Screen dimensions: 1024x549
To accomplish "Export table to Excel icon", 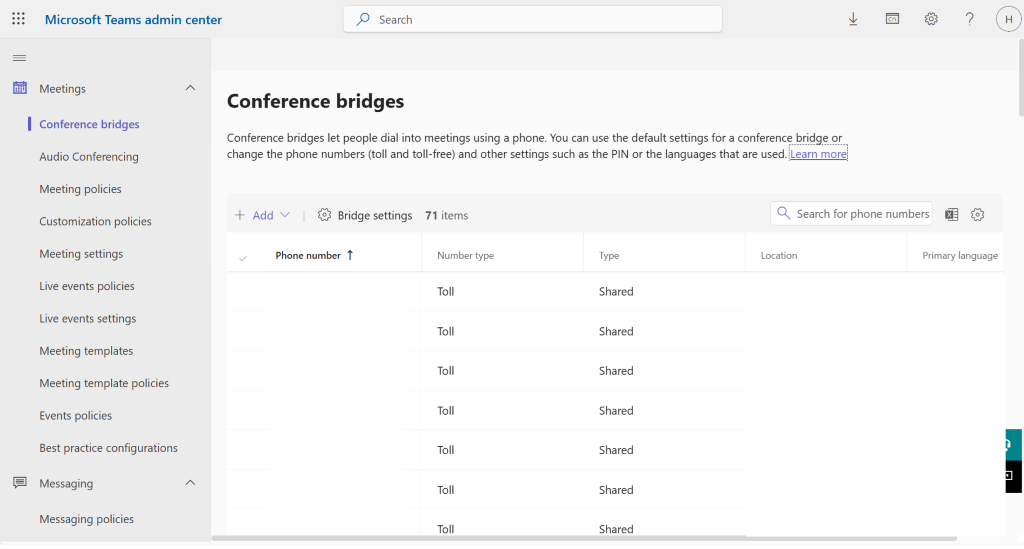I will coord(952,214).
